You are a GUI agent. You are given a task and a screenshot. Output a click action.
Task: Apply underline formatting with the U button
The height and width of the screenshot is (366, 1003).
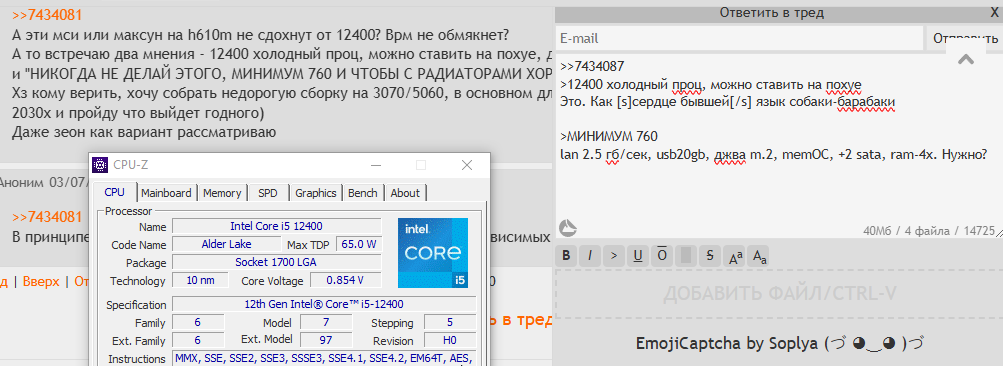(638, 256)
